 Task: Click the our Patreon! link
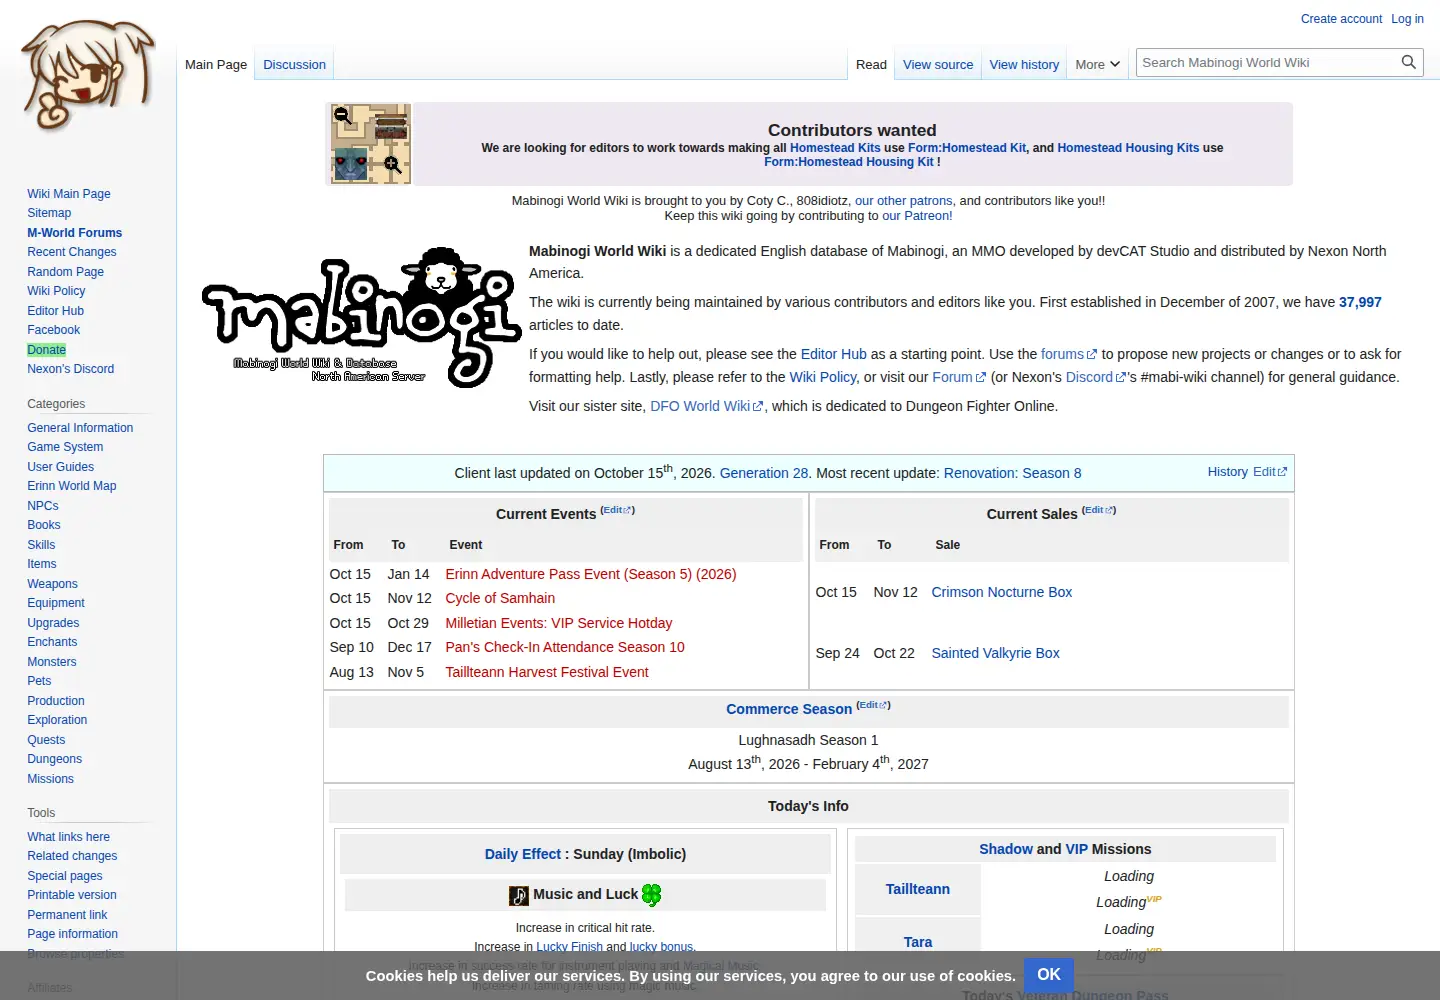tap(917, 216)
